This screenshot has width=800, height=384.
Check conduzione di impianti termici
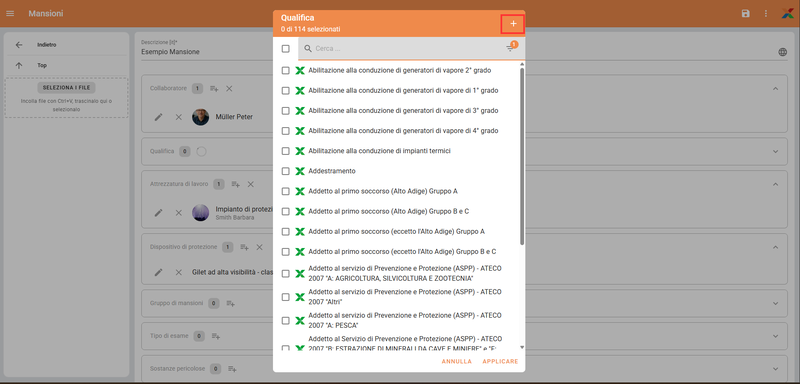click(x=286, y=151)
